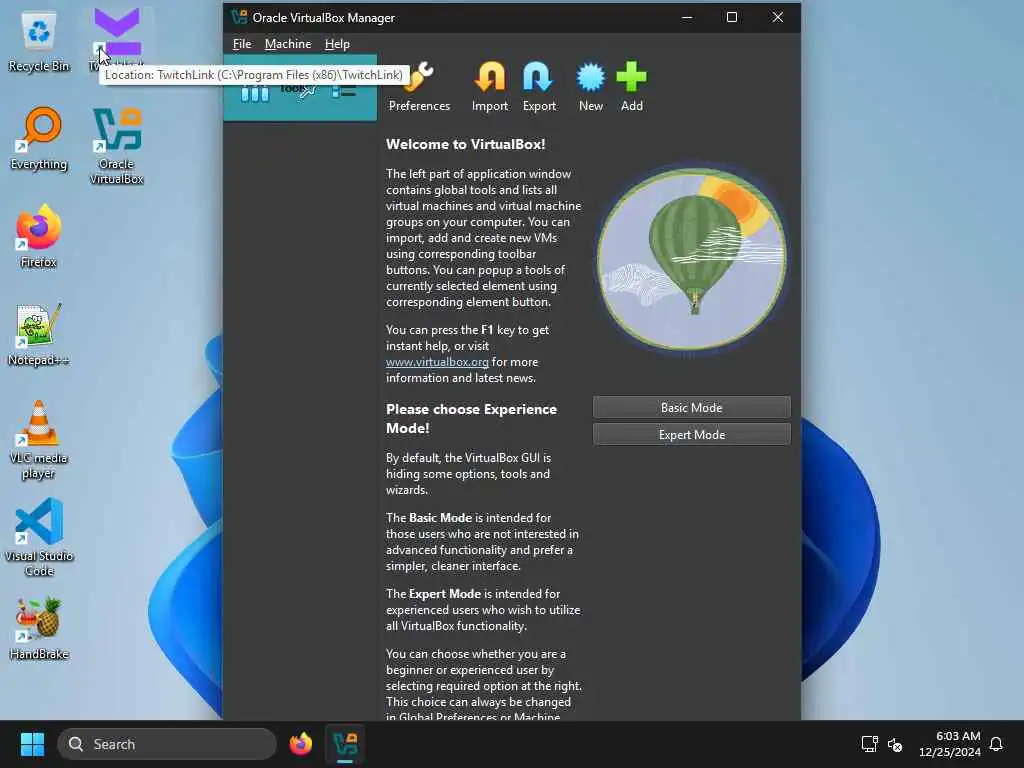
Task: Select the Oracle VirtualBox desktop shortcut
Action: pyautogui.click(x=116, y=146)
